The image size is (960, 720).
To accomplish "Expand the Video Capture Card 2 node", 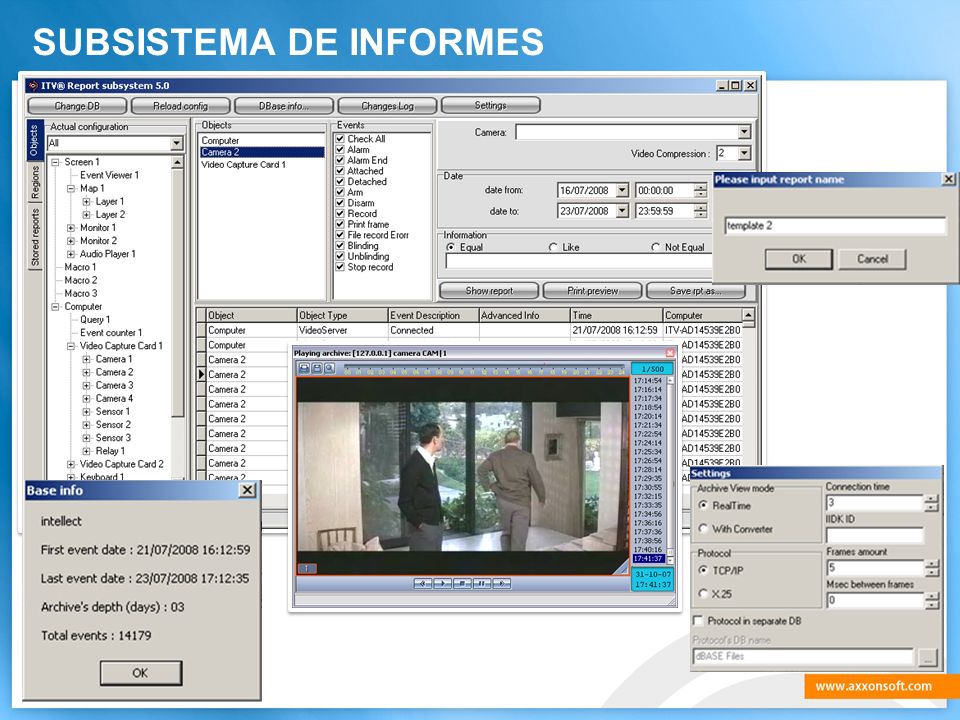I will pyautogui.click(x=71, y=465).
